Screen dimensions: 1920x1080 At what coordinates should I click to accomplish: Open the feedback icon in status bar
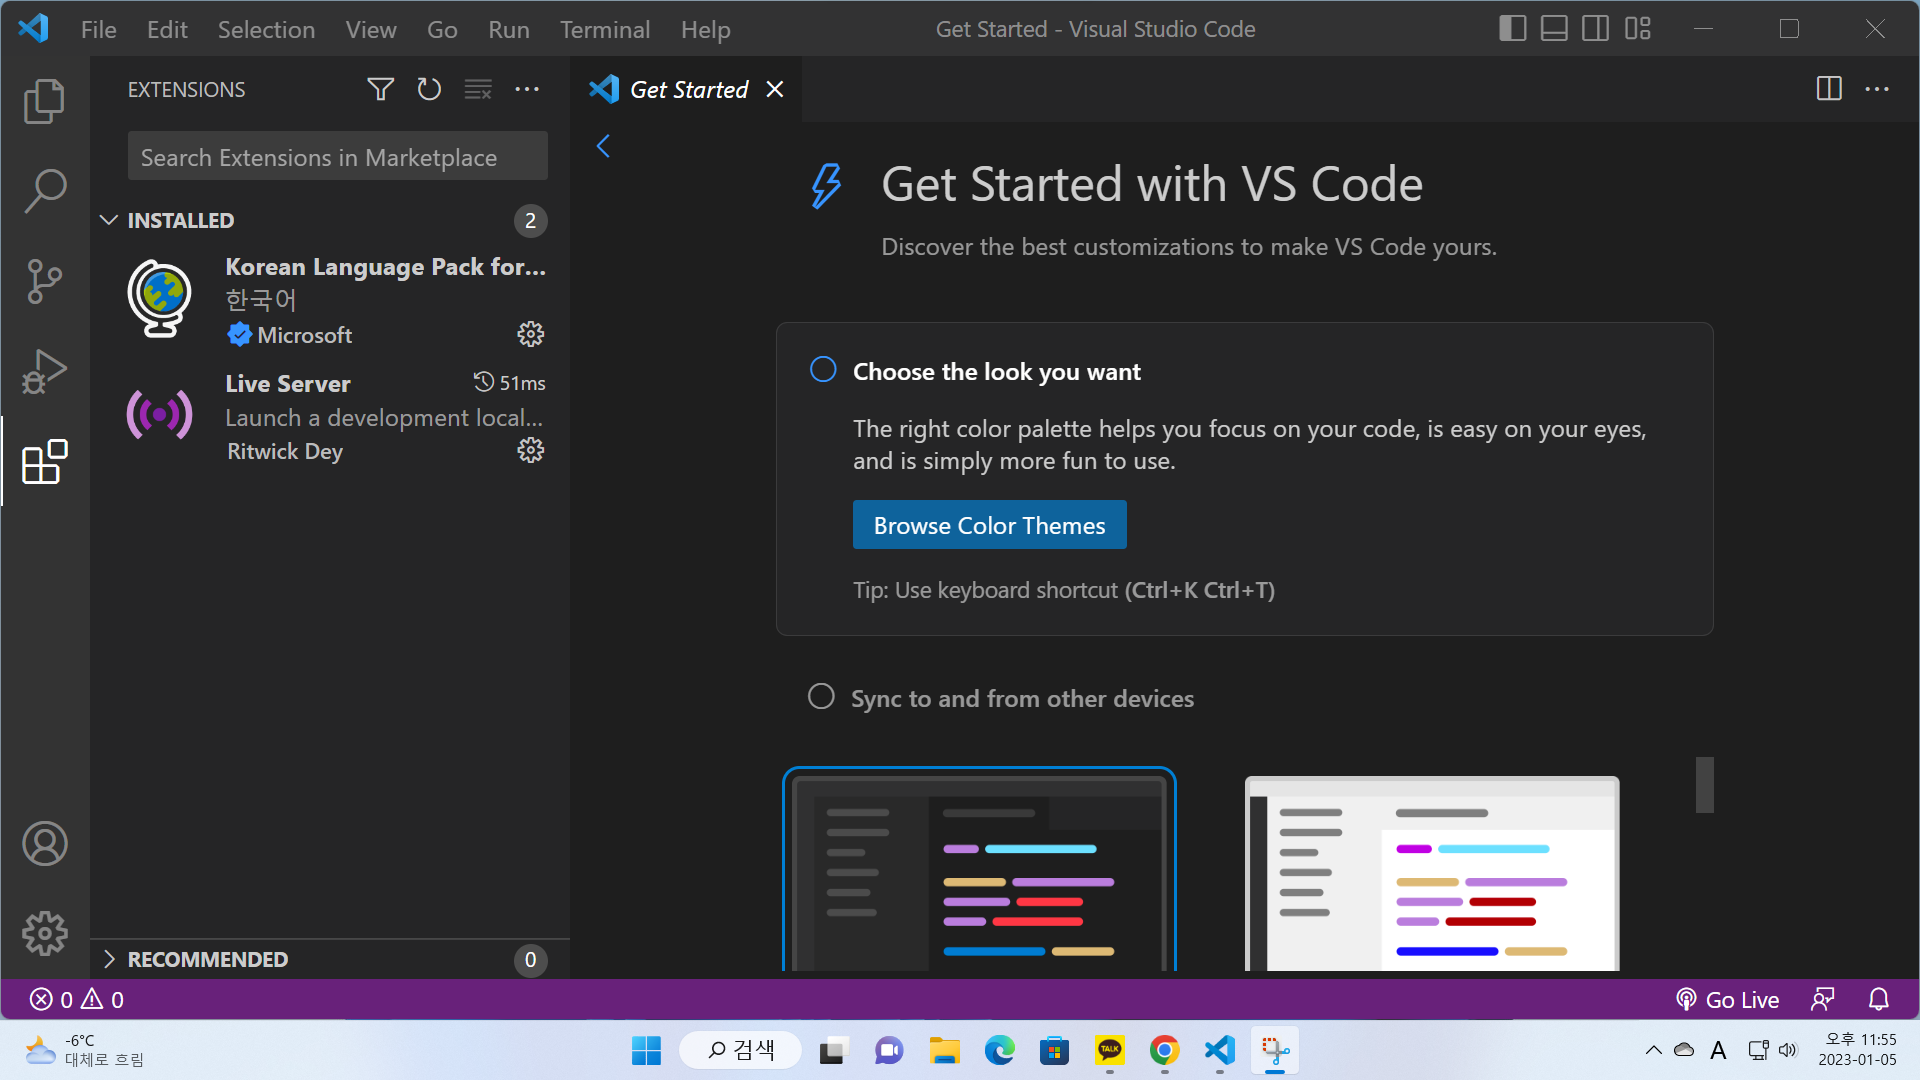(1823, 1000)
